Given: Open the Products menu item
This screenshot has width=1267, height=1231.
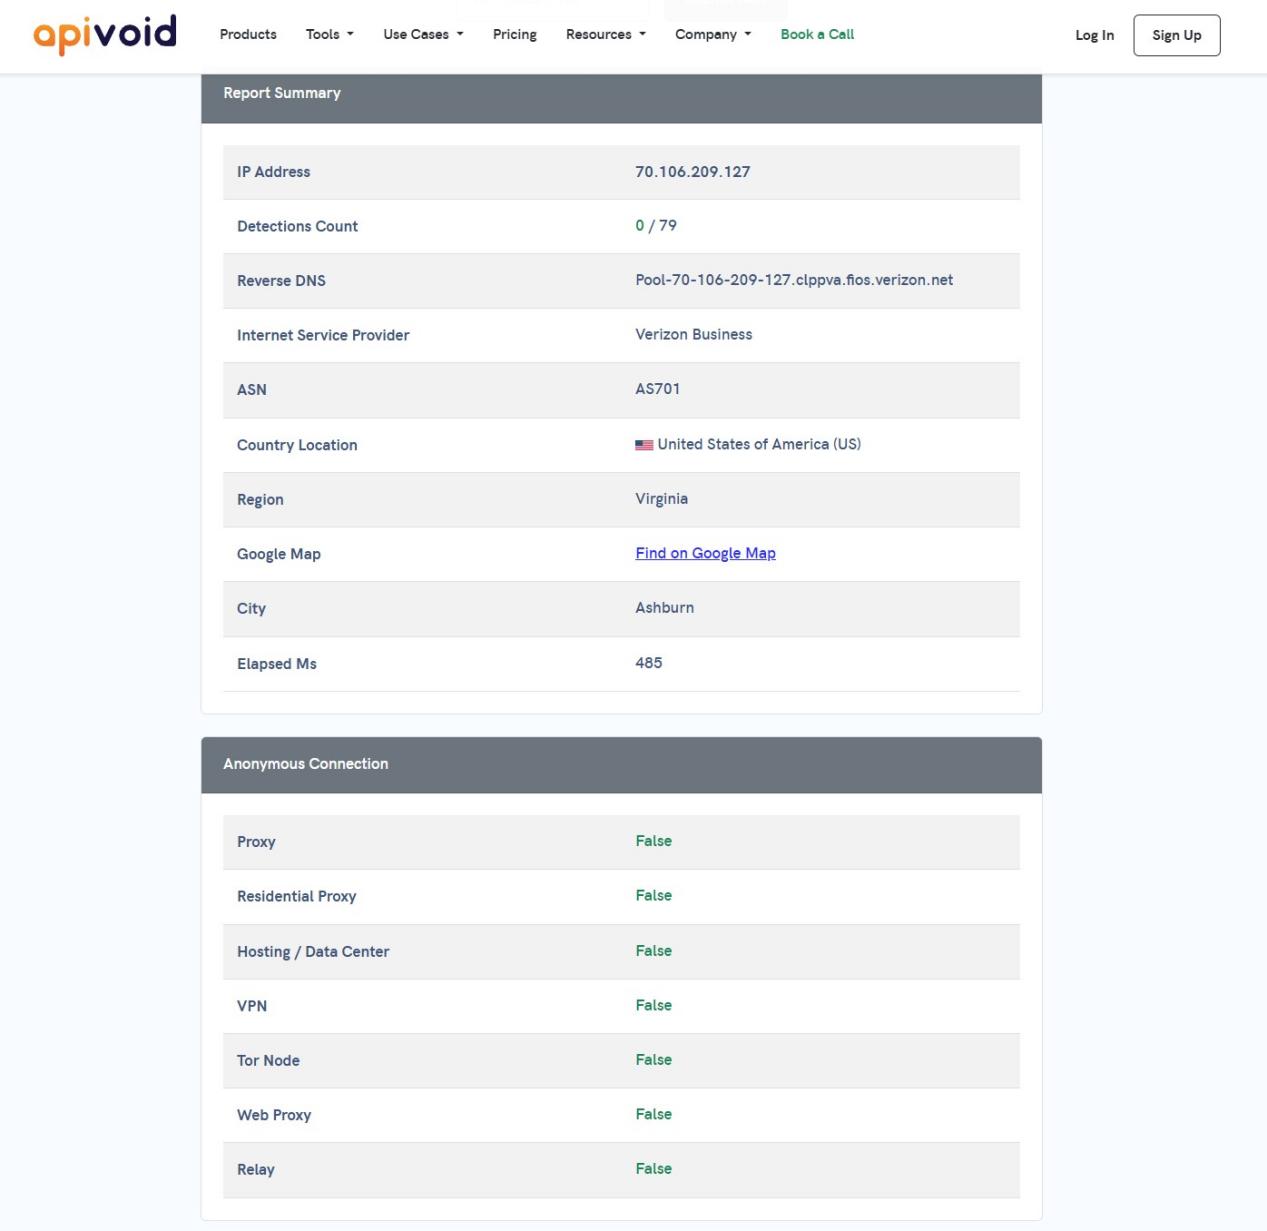Looking at the screenshot, I should tap(248, 34).
